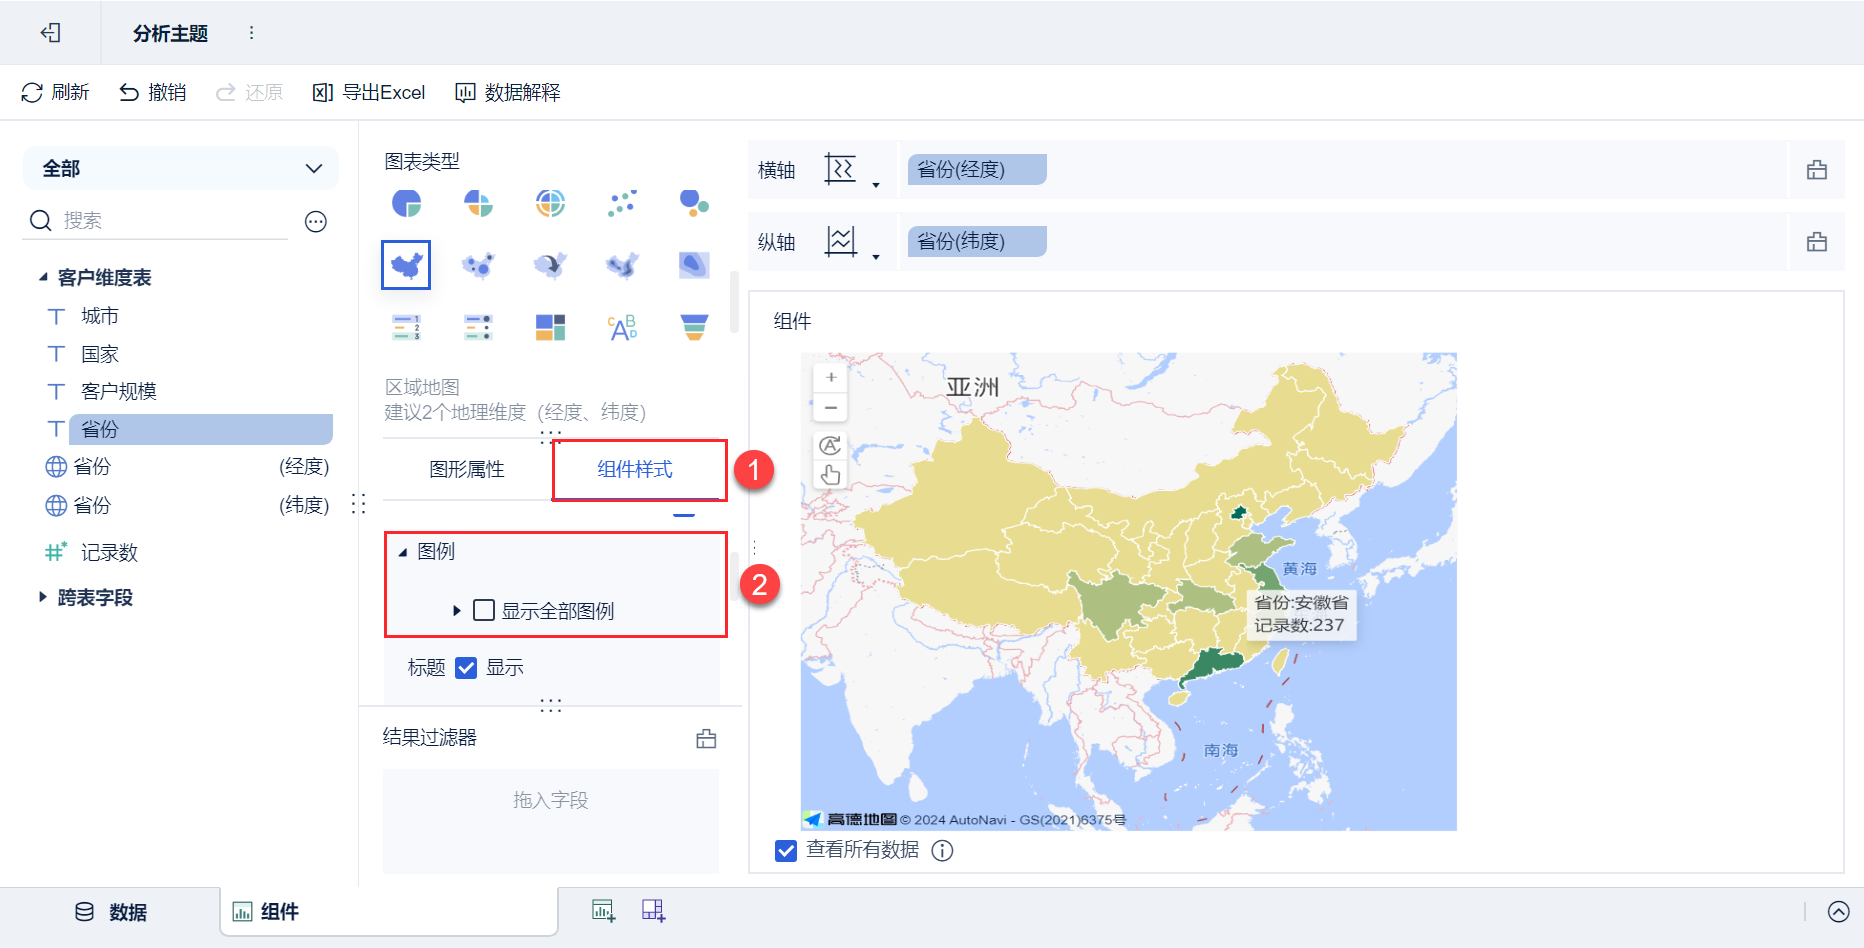This screenshot has width=1864, height=948.
Task: Choose the list chart icon with 1-2-3 numbers
Action: point(406,327)
